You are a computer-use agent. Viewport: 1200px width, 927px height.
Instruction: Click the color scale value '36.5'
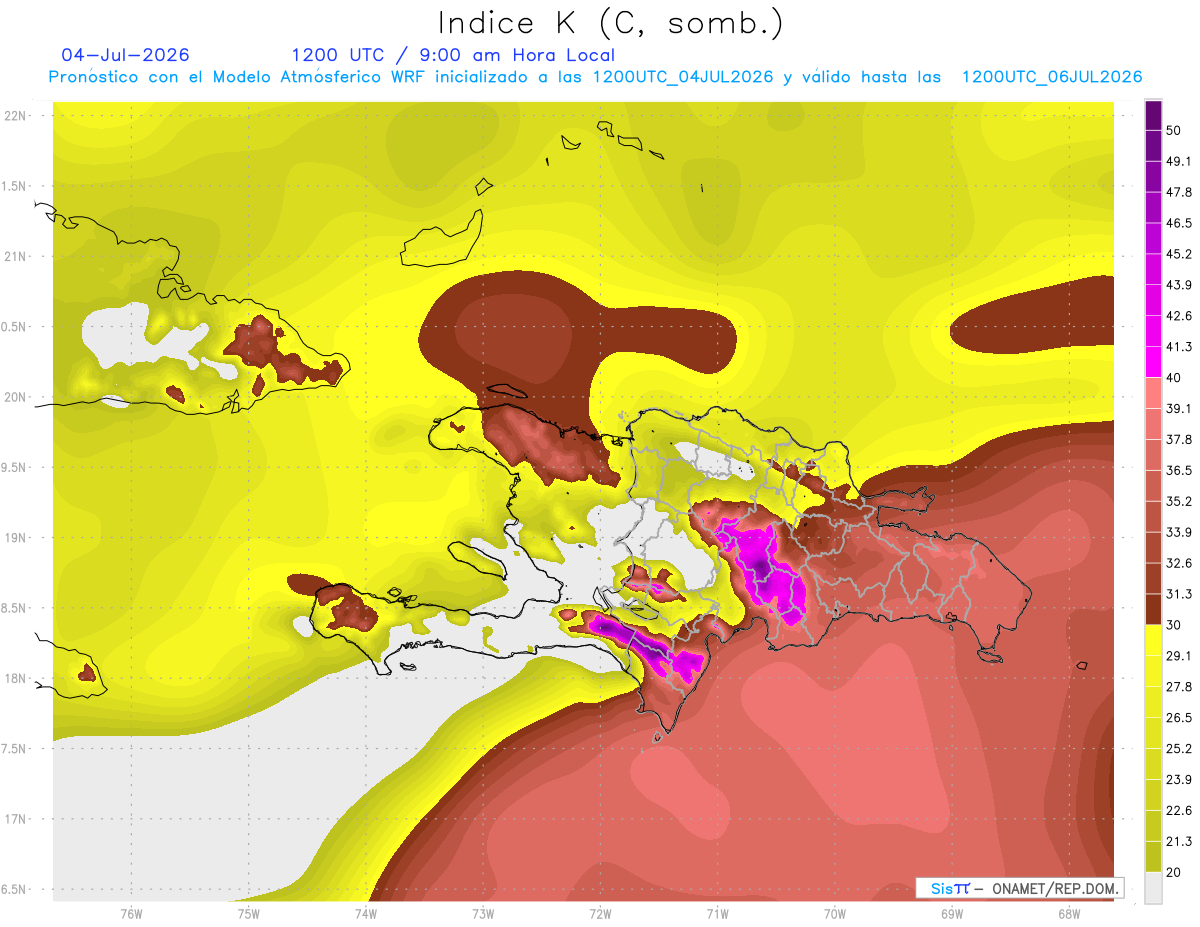pos(1179,470)
